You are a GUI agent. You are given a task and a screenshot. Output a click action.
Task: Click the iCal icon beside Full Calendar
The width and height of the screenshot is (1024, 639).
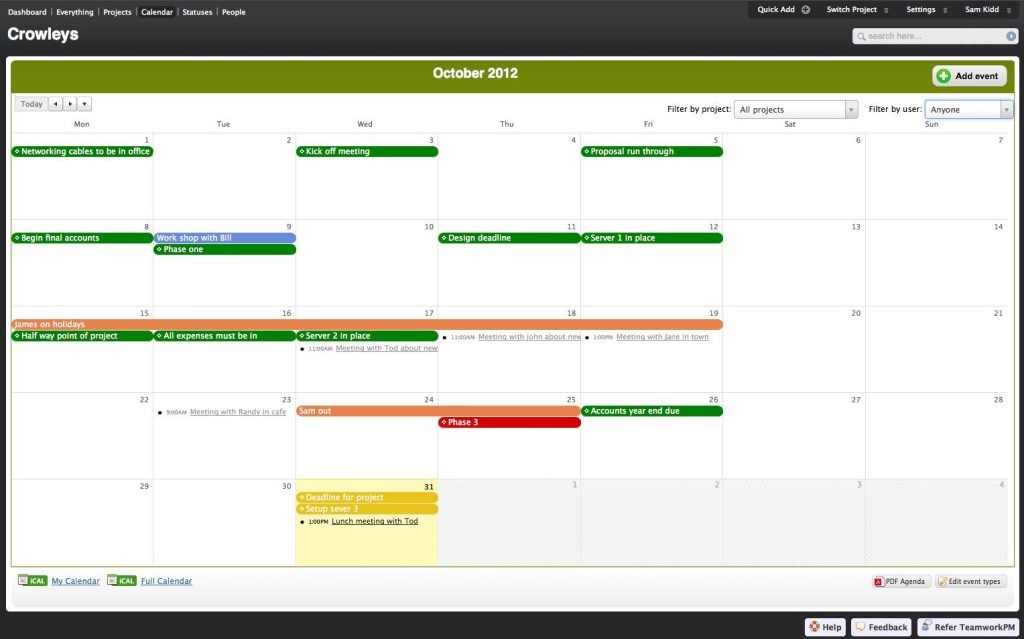(x=121, y=580)
